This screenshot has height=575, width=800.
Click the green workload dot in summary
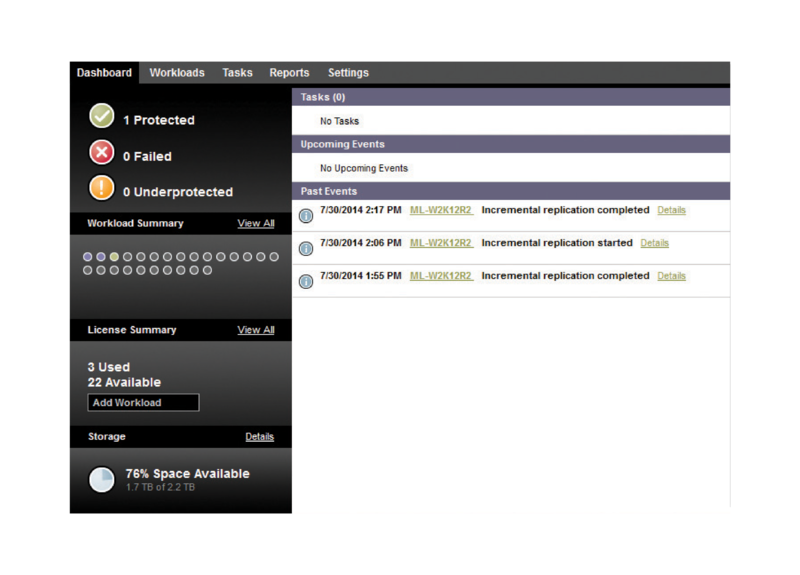(x=114, y=257)
